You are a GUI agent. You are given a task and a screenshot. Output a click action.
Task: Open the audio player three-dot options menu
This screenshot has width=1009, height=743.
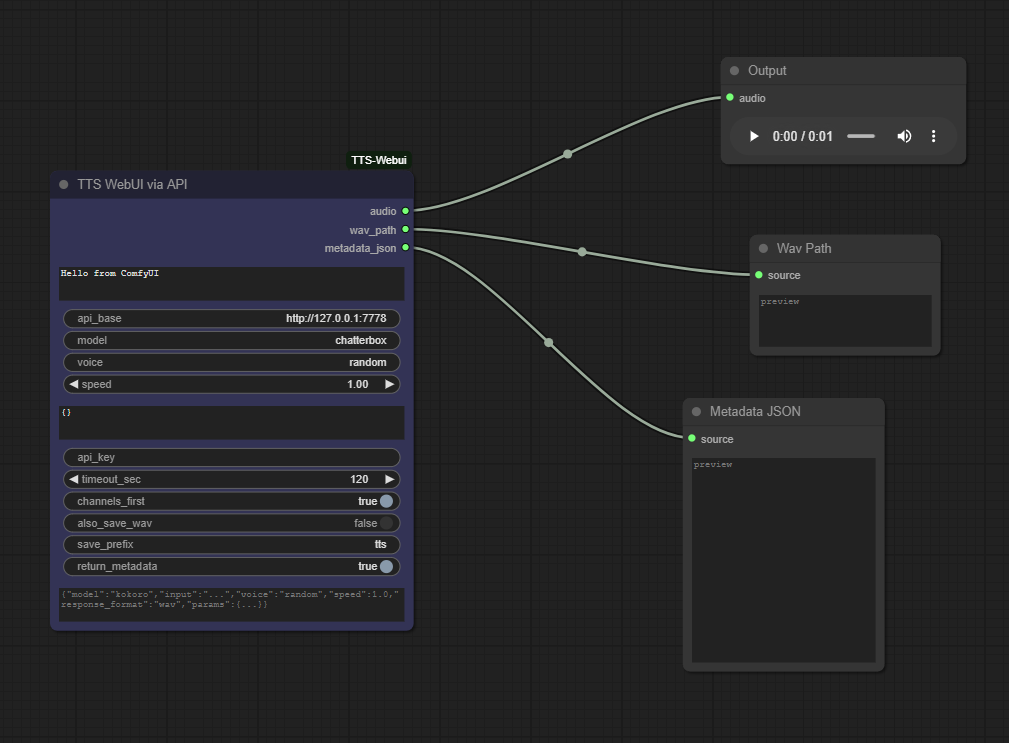pyautogui.click(x=933, y=136)
